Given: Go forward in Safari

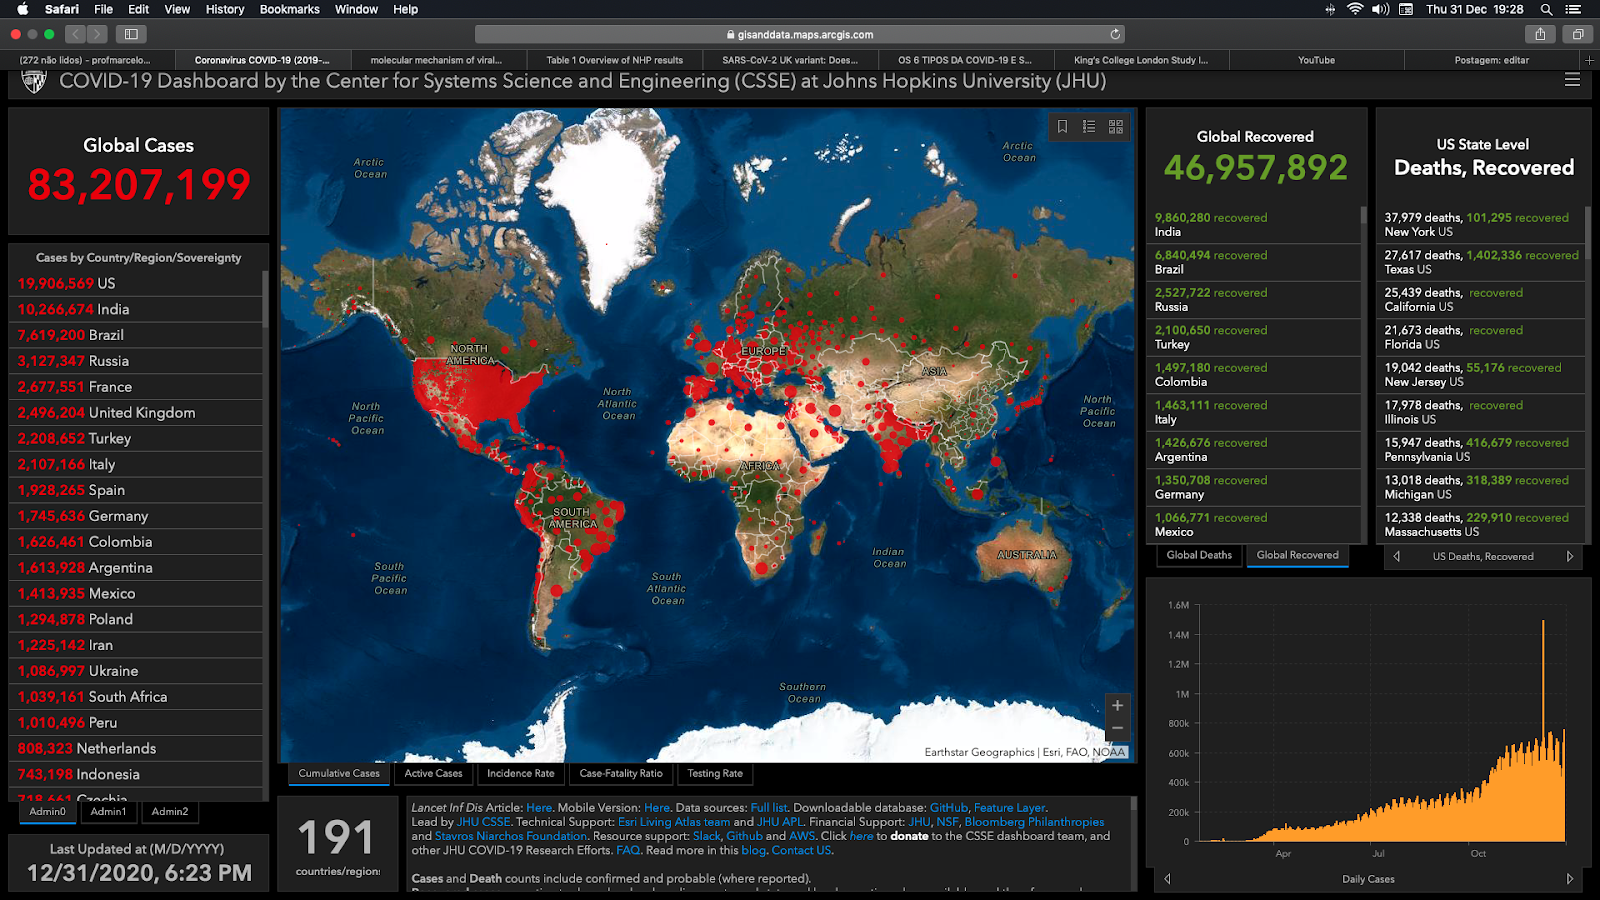Looking at the screenshot, I should tap(97, 34).
